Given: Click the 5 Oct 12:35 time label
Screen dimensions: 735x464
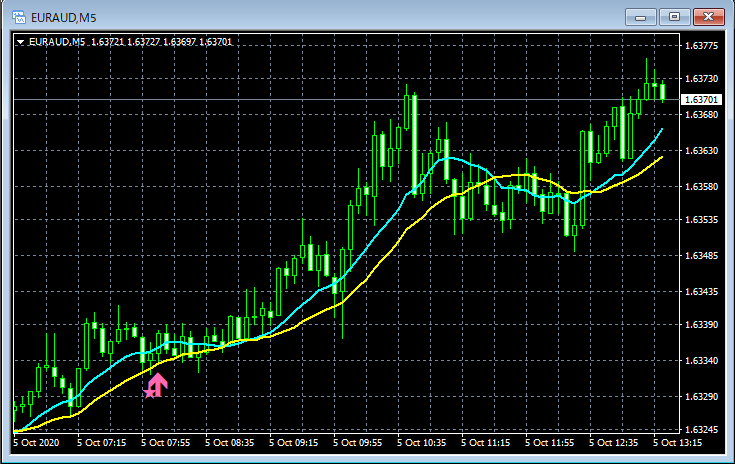Looking at the screenshot, I should coord(614,442).
